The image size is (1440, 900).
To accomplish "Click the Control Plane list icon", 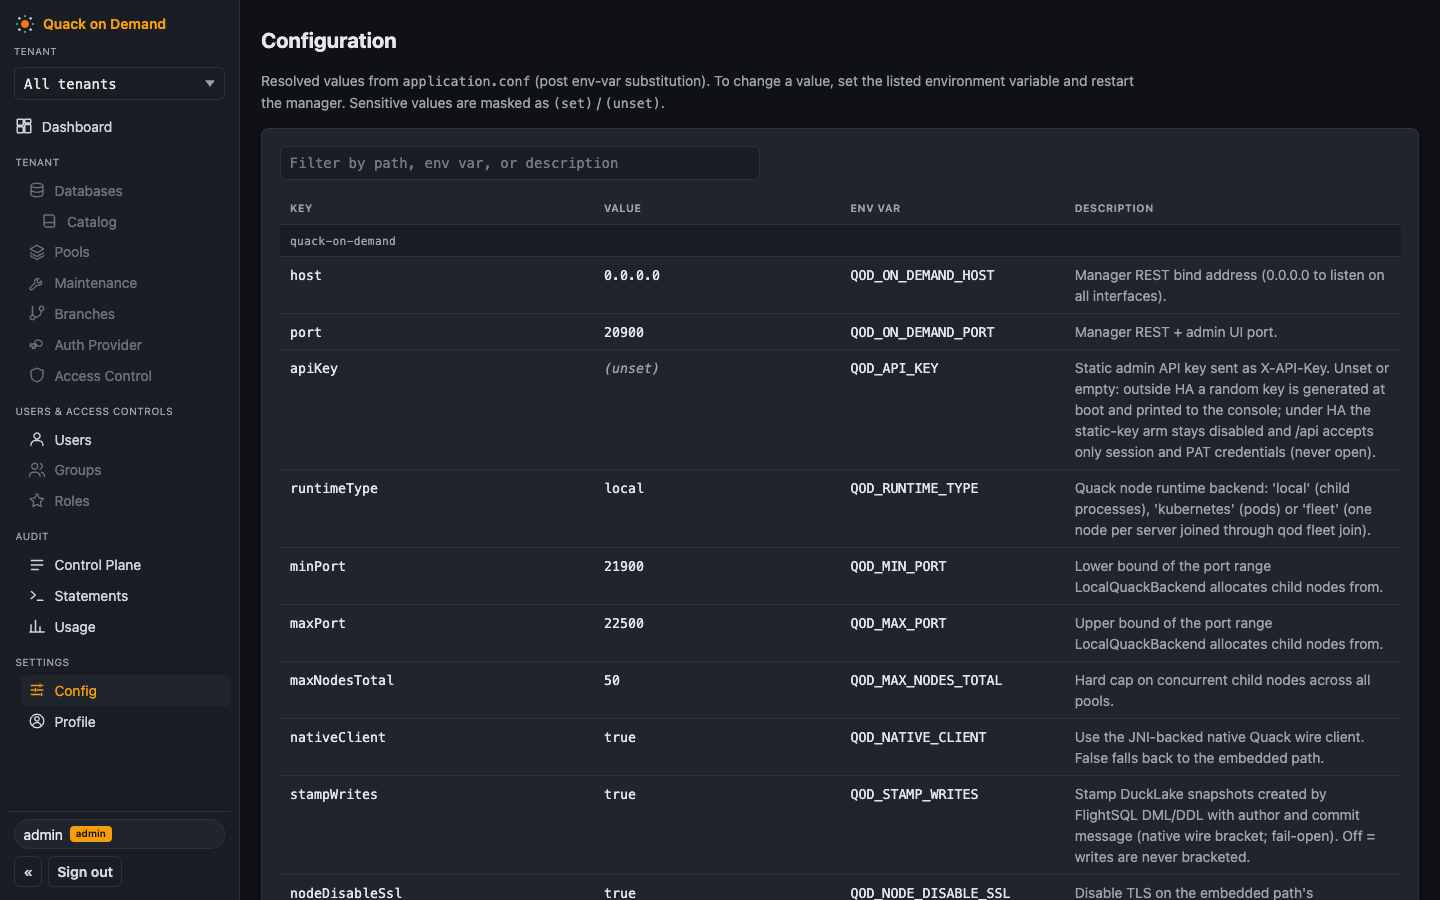I will [x=37, y=565].
